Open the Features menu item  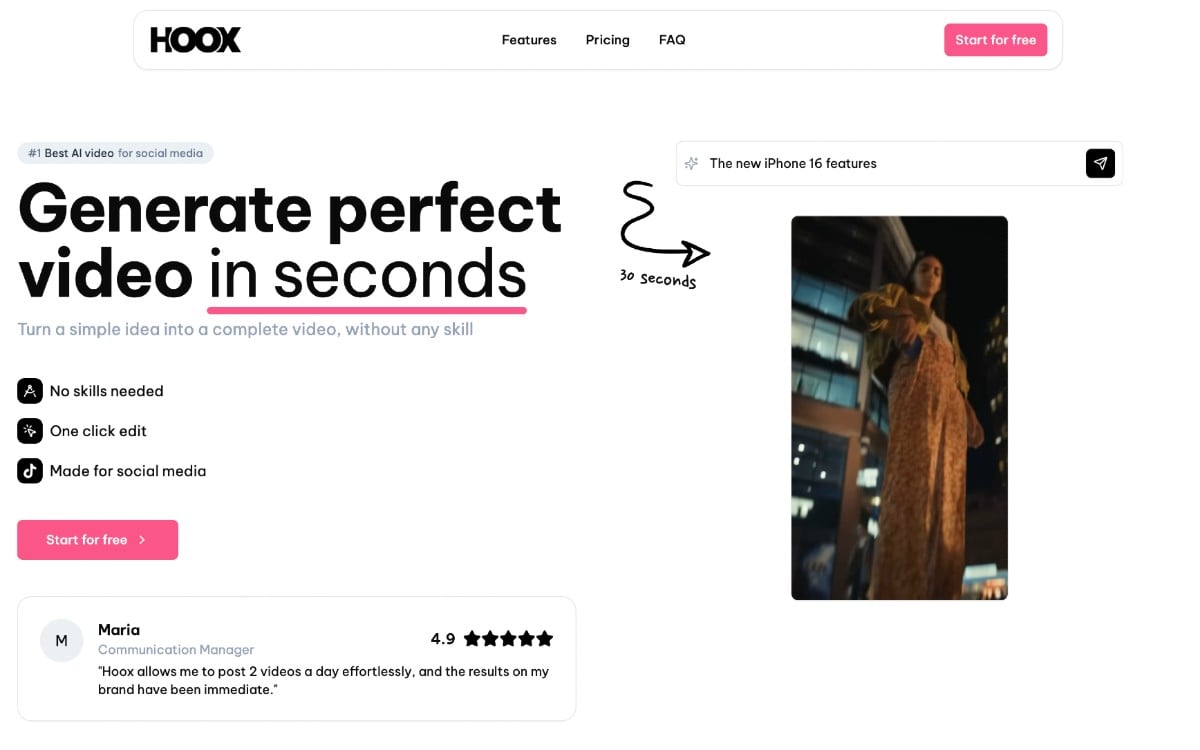click(x=529, y=40)
